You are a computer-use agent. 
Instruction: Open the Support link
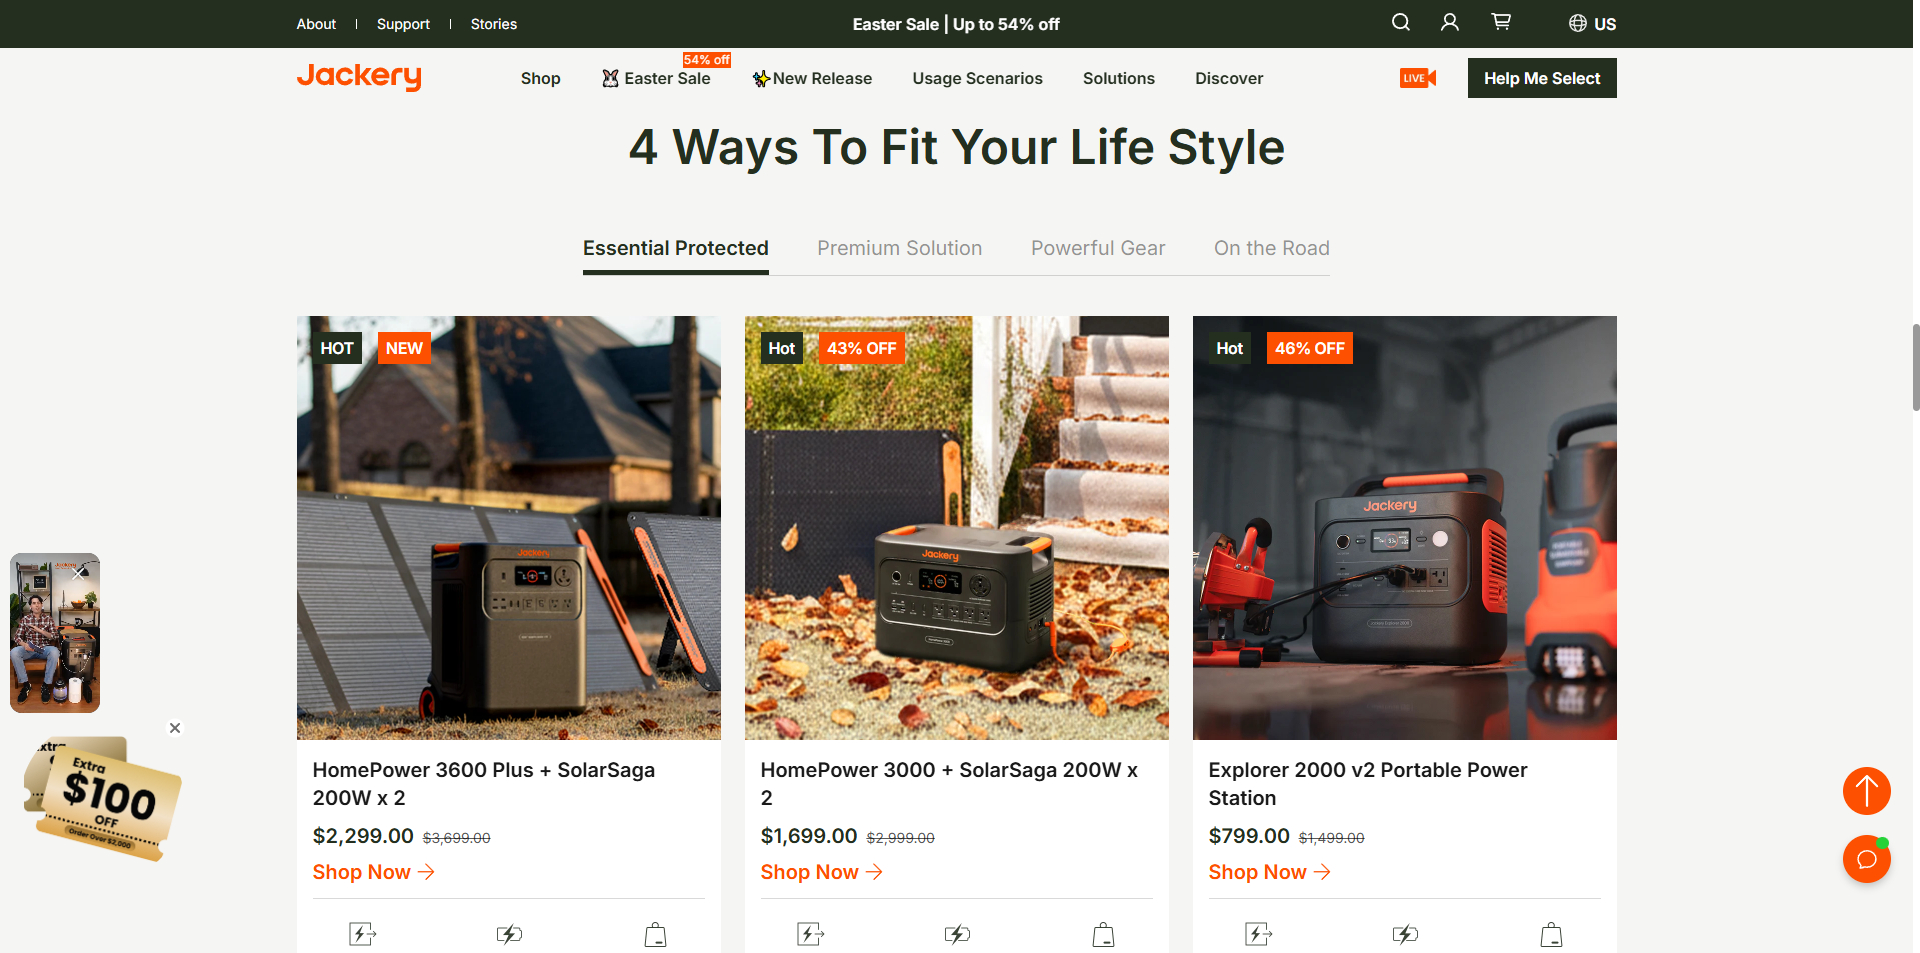[403, 24]
